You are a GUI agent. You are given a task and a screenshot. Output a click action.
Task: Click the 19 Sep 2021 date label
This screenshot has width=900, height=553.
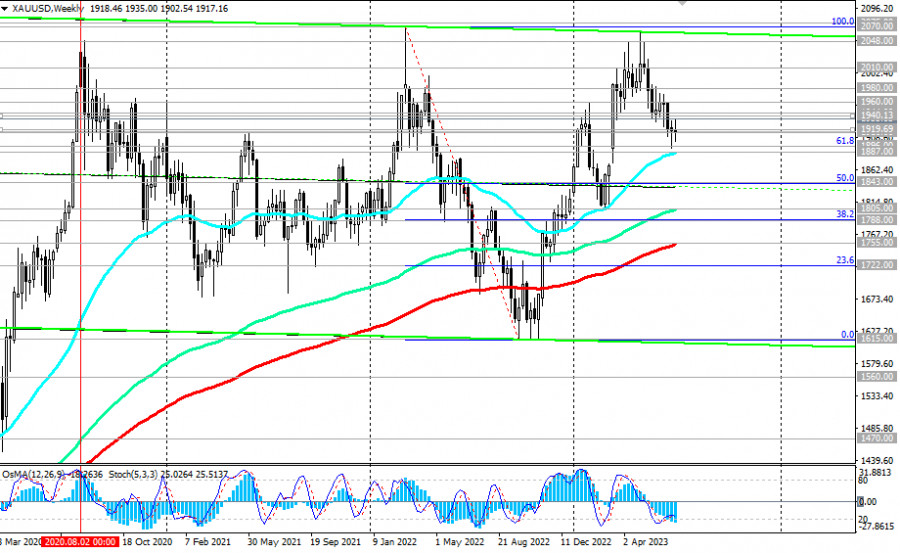point(336,542)
